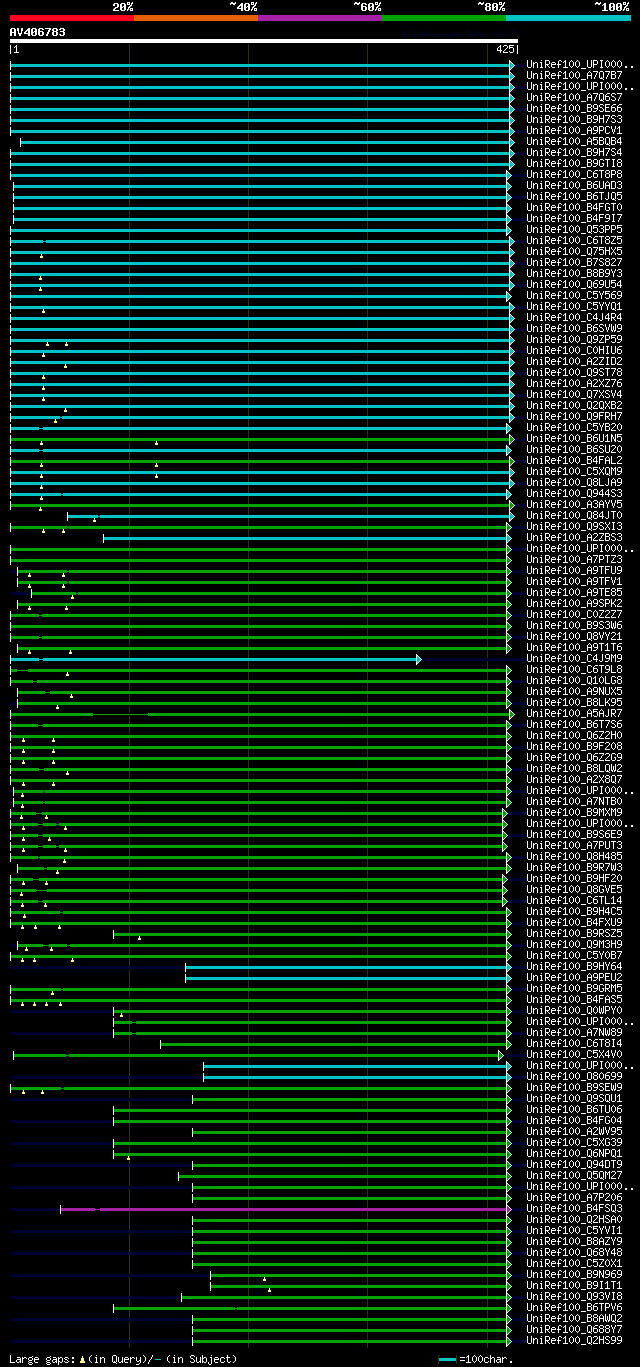Select label UniRef100_Q6NPQ1
The width and height of the screenshot is (640, 1367).
coord(574,1154)
